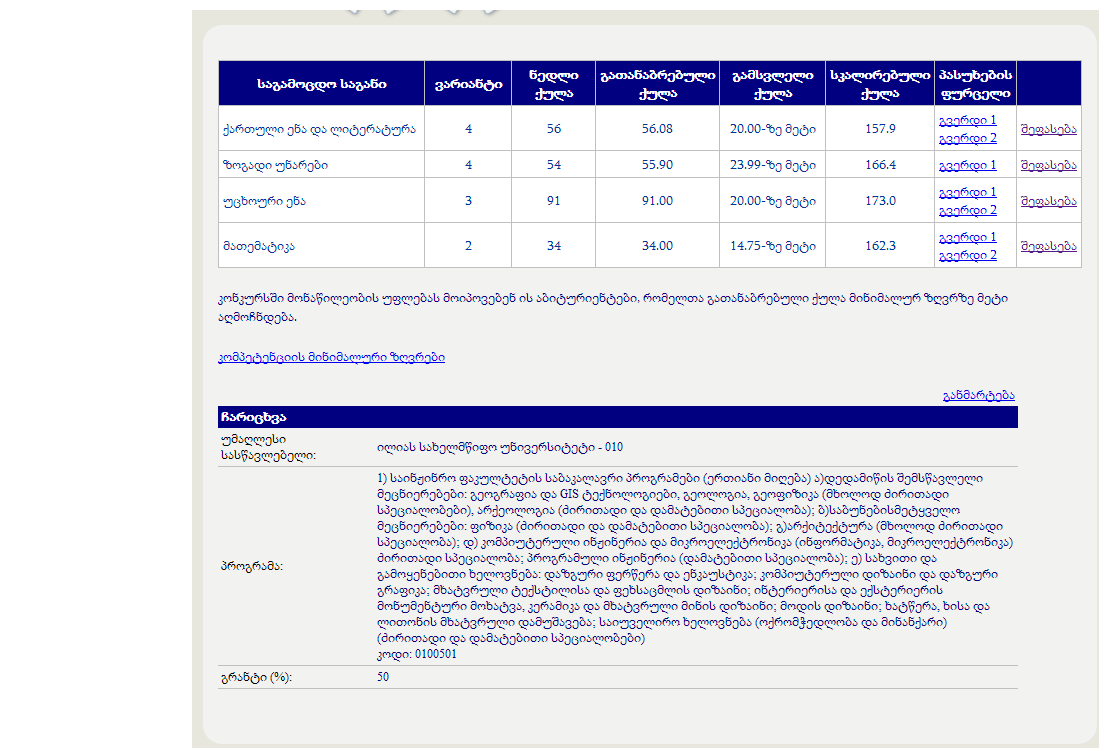Viewport: 1104px width, 751px height.
Task: Select მათემატიკა subject cell
Action: pos(322,246)
